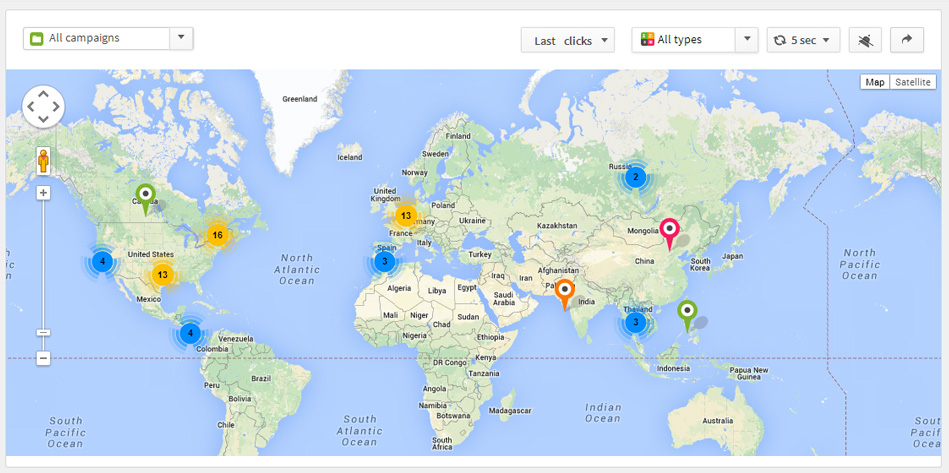Click the map pan navigation control
This screenshot has height=473, width=949.
44,106
